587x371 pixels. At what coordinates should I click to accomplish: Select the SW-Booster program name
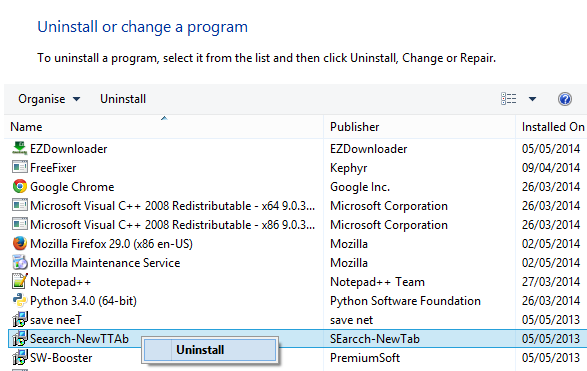(61, 358)
